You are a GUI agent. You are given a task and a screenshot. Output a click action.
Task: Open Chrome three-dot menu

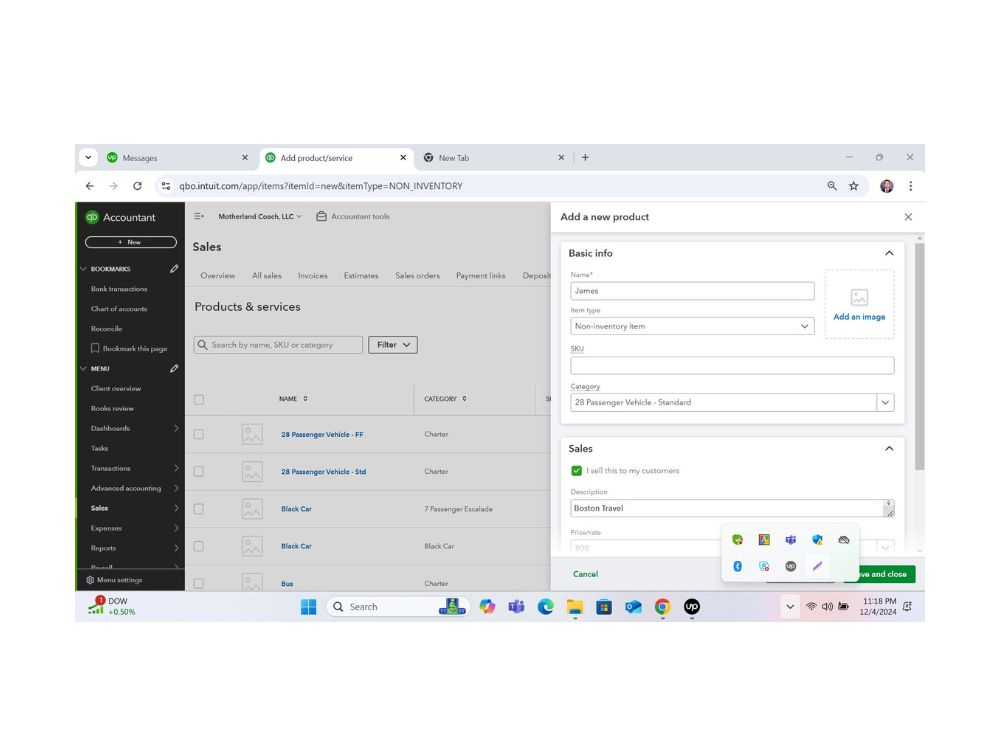point(911,186)
